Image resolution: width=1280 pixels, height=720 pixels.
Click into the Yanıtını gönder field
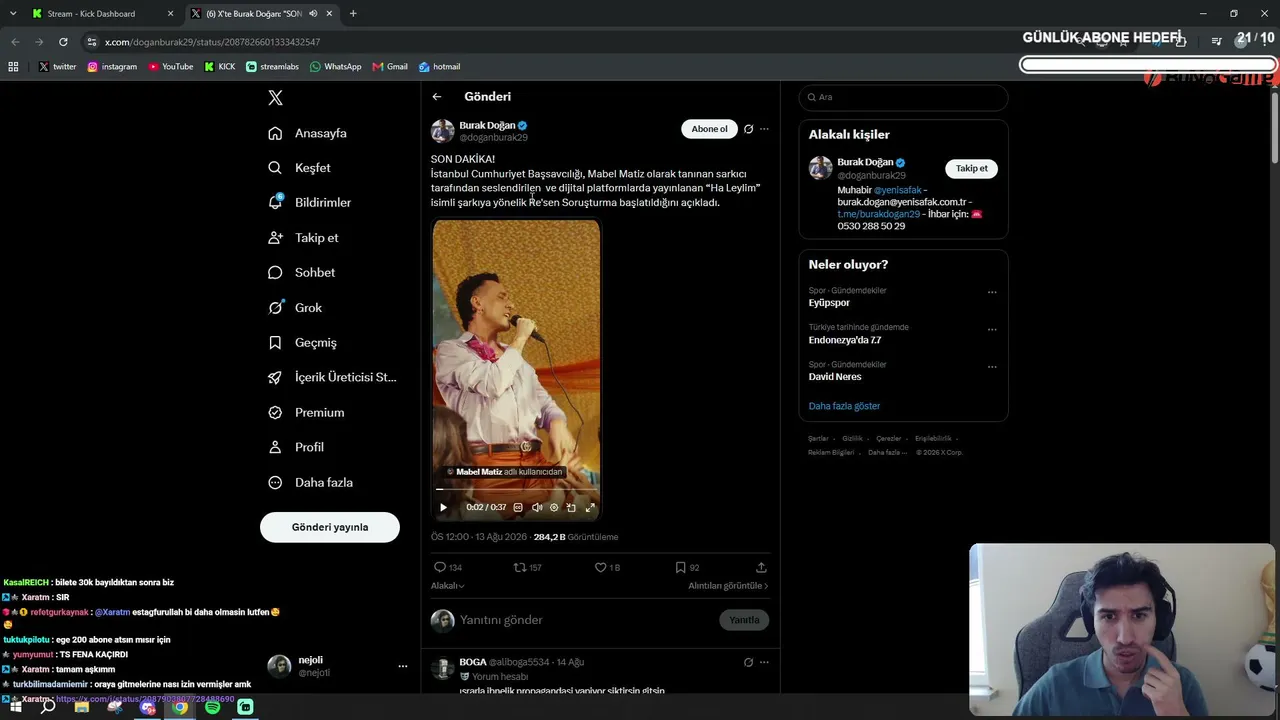(x=585, y=620)
